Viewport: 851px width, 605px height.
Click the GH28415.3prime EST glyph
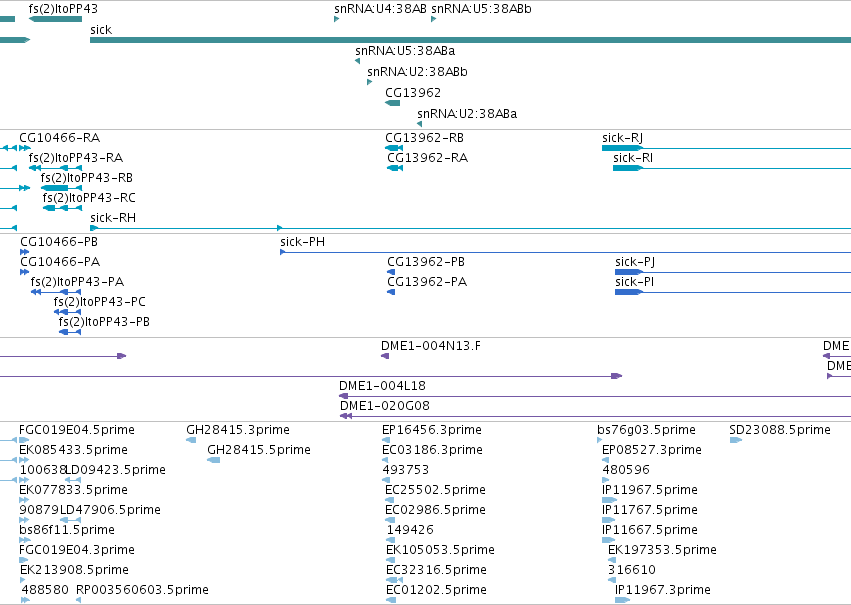[x=191, y=440]
